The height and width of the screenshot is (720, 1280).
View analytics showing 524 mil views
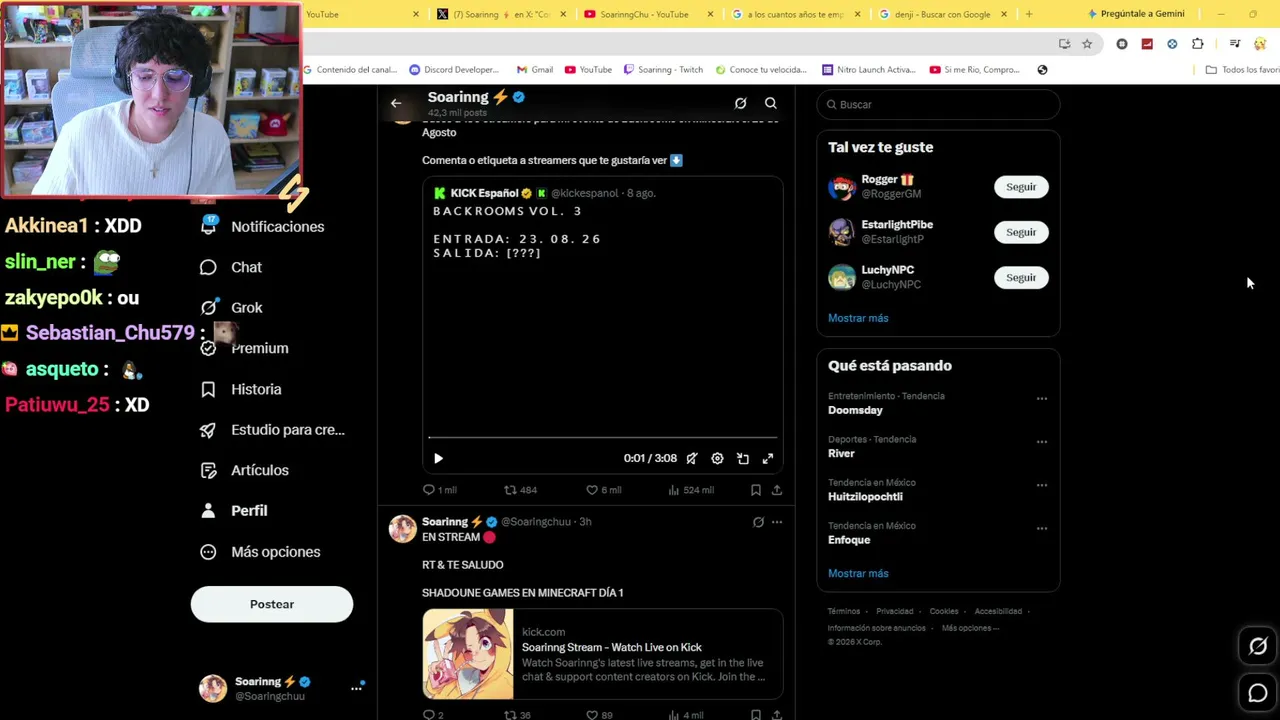point(690,490)
